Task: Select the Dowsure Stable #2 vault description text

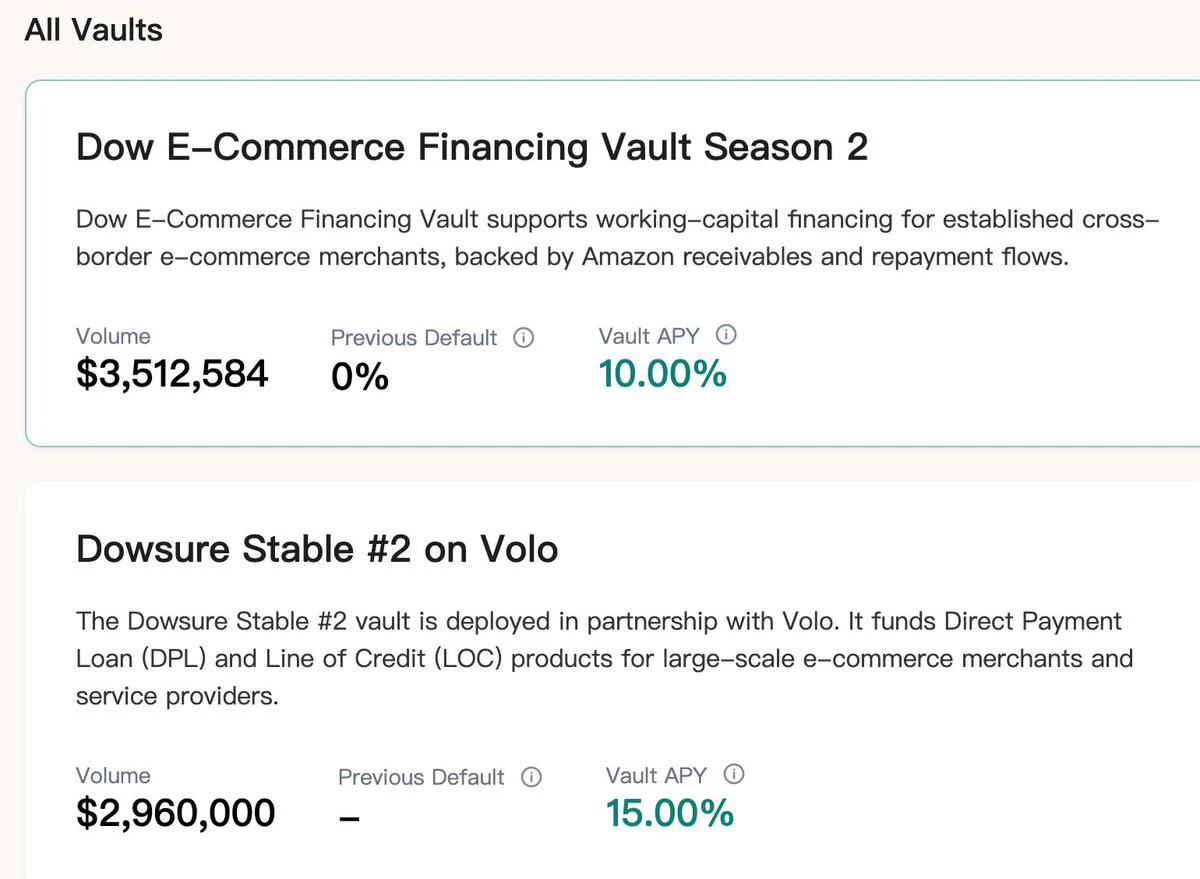Action: click(x=604, y=659)
